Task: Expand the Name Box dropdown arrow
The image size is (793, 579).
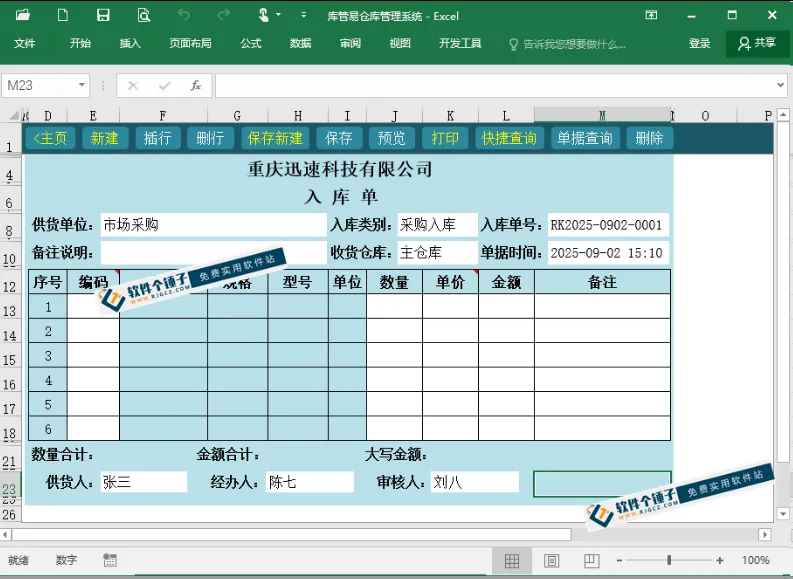Action: point(82,85)
